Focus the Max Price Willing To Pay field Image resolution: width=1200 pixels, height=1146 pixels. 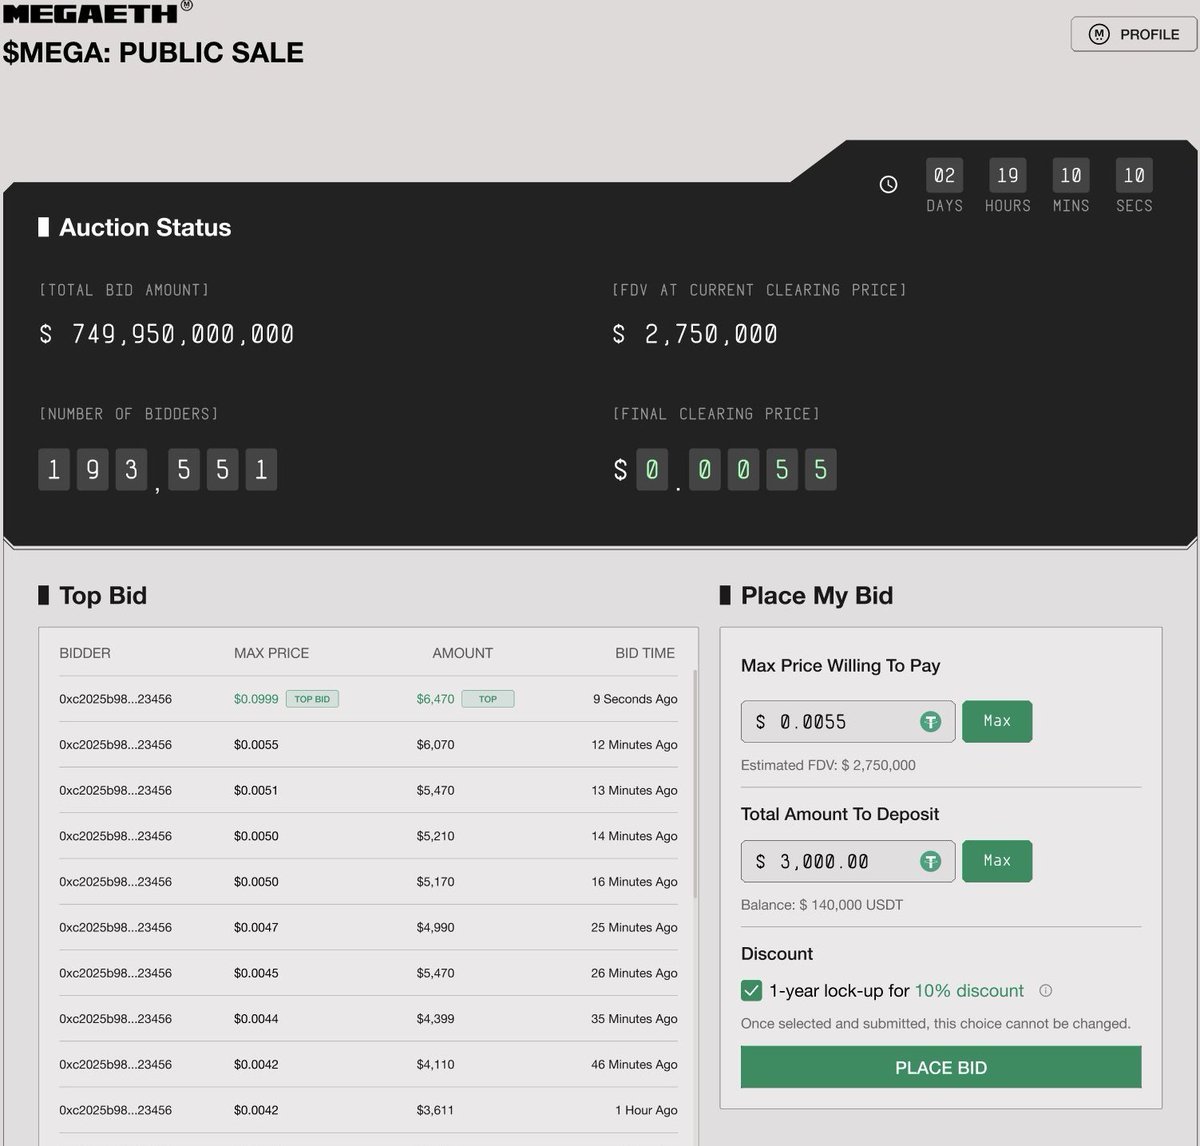[848, 721]
